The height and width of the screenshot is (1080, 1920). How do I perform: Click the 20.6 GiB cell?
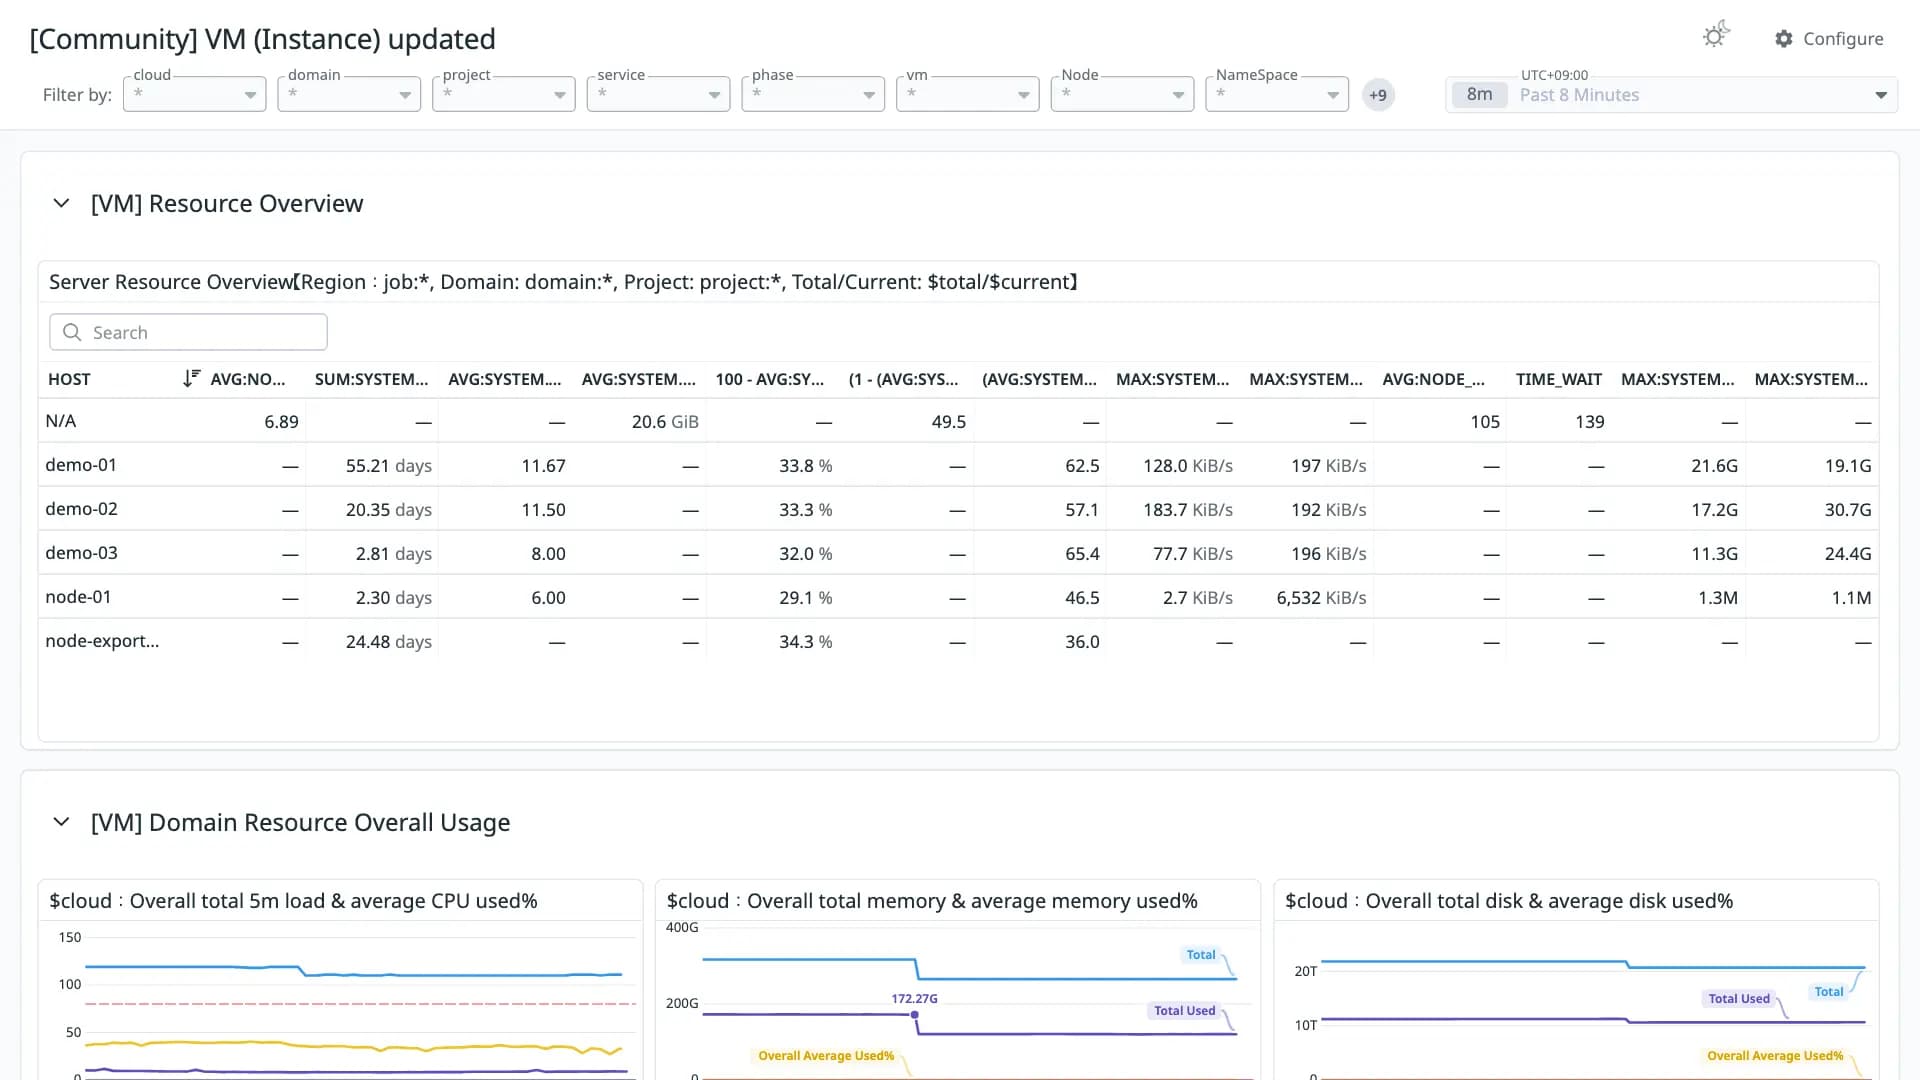pos(665,422)
